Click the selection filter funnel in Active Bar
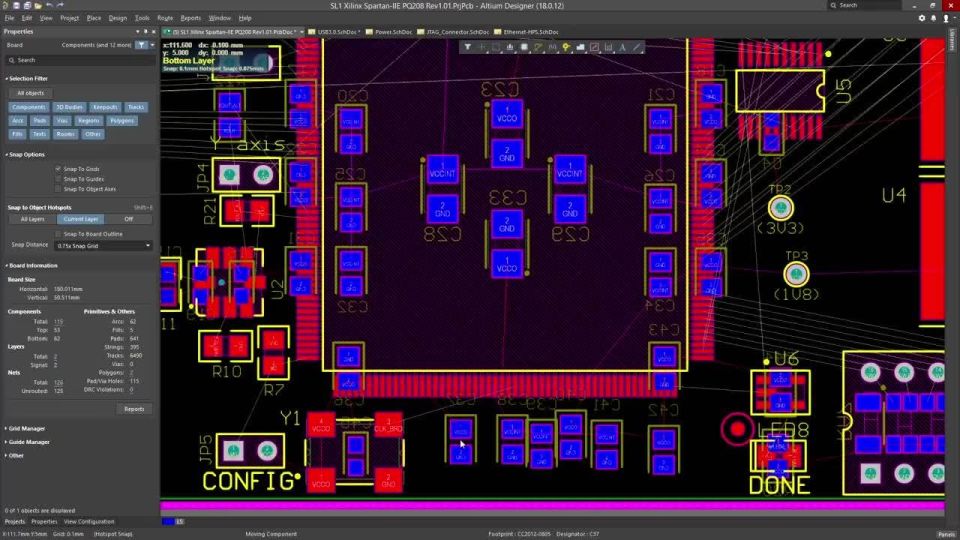This screenshot has height=540, width=960. point(468,47)
